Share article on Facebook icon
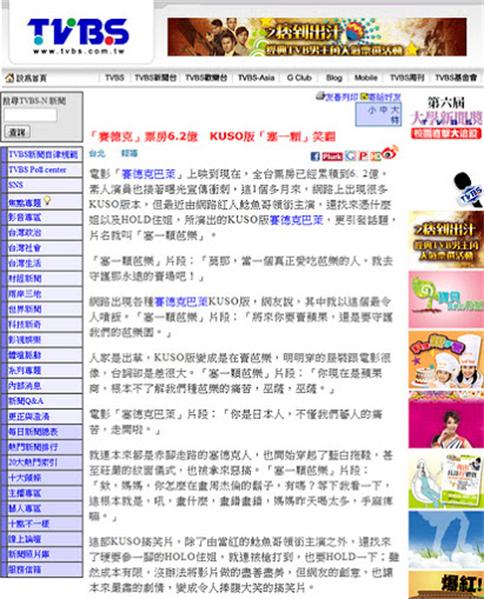Screen dimensions: 484x599 click(x=315, y=156)
